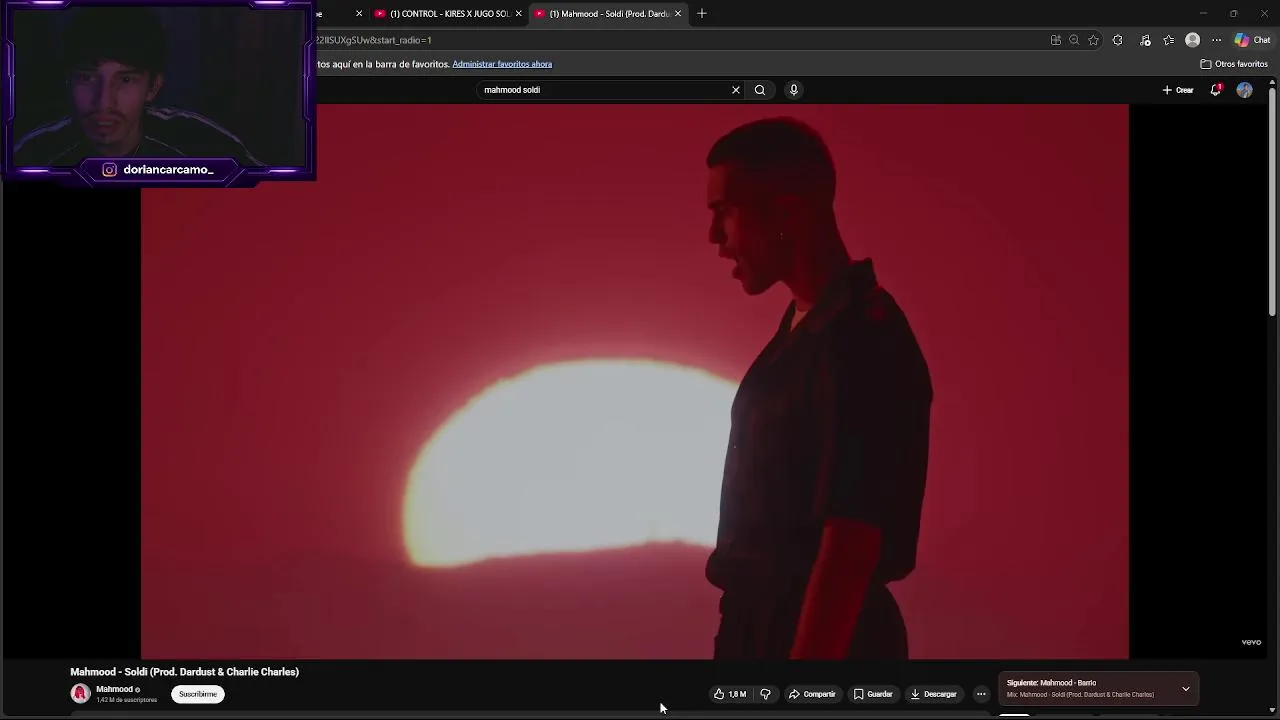1280x720 pixels.
Task: Click the 'Mix: Mahmood - Soldi' playlist subtitle
Action: point(1080,695)
